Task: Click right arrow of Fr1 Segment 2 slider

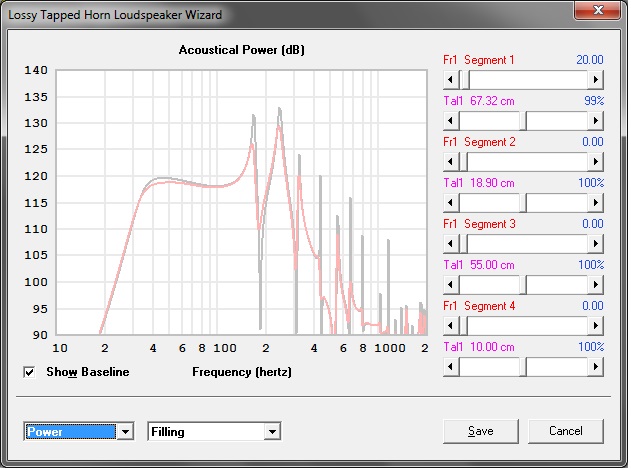Action: 596,162
